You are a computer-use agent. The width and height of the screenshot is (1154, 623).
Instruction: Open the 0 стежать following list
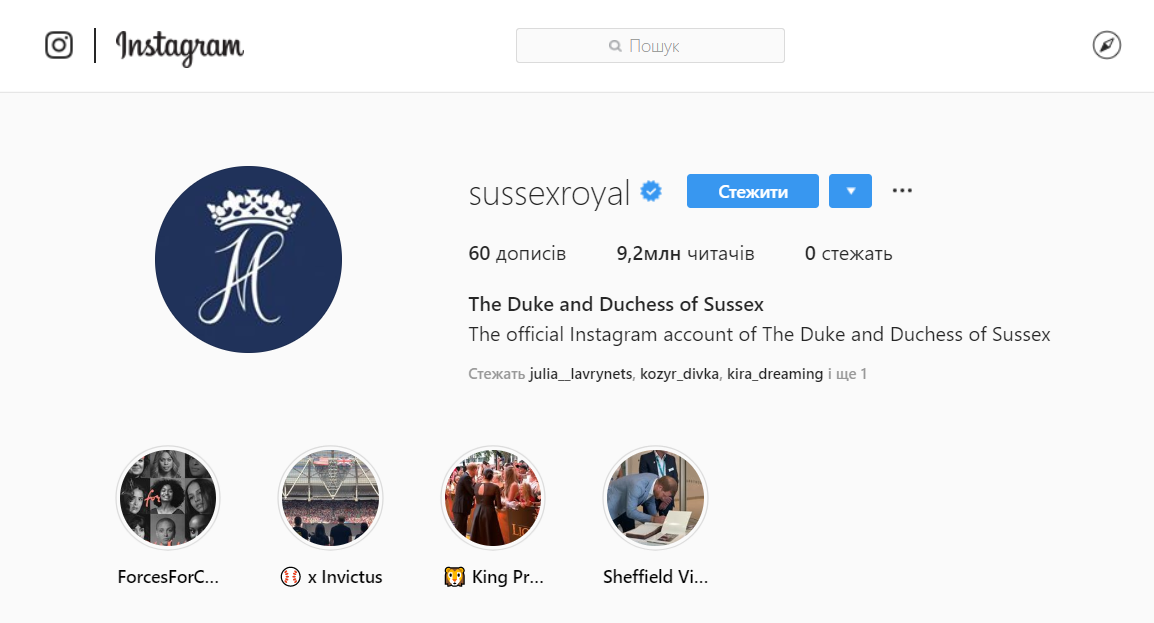coord(849,254)
